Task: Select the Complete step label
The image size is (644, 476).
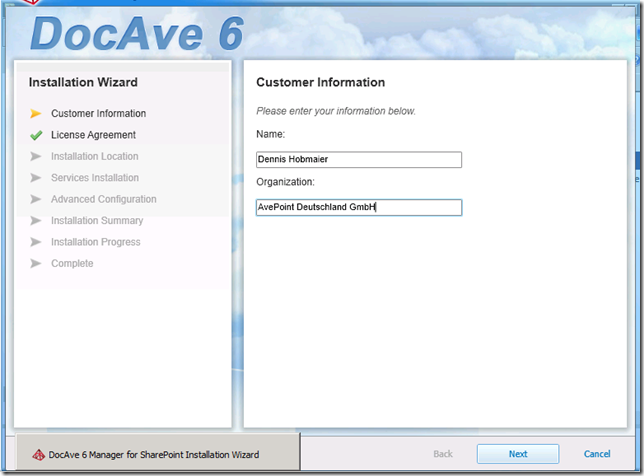Action: (x=72, y=263)
